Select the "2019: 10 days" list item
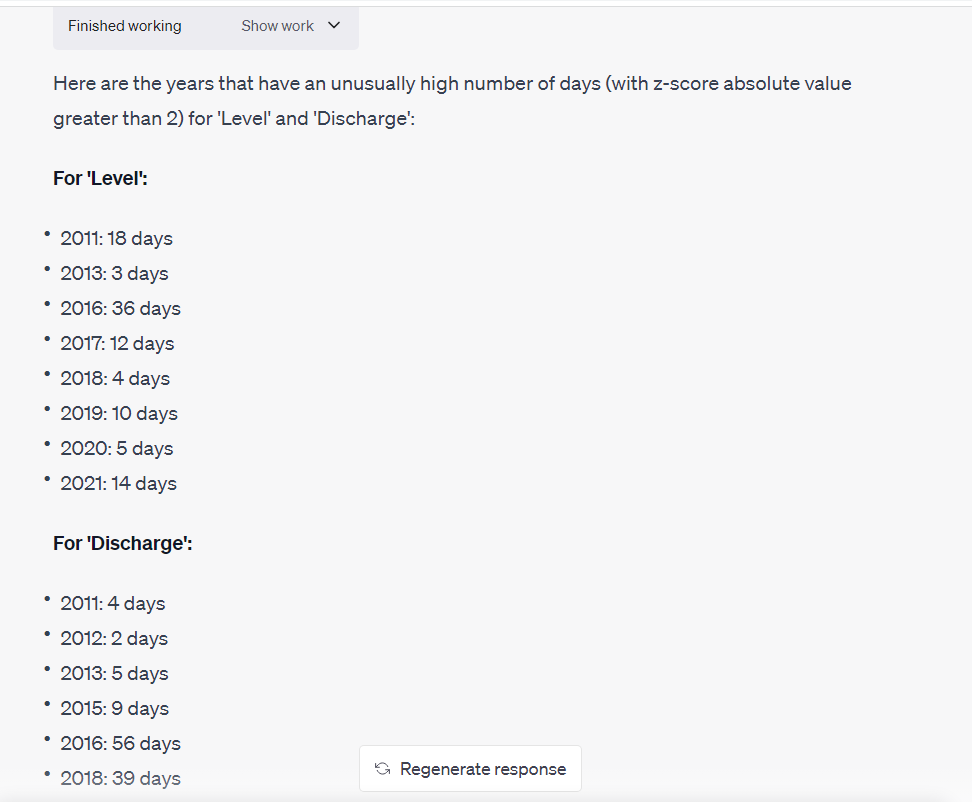 [x=119, y=413]
